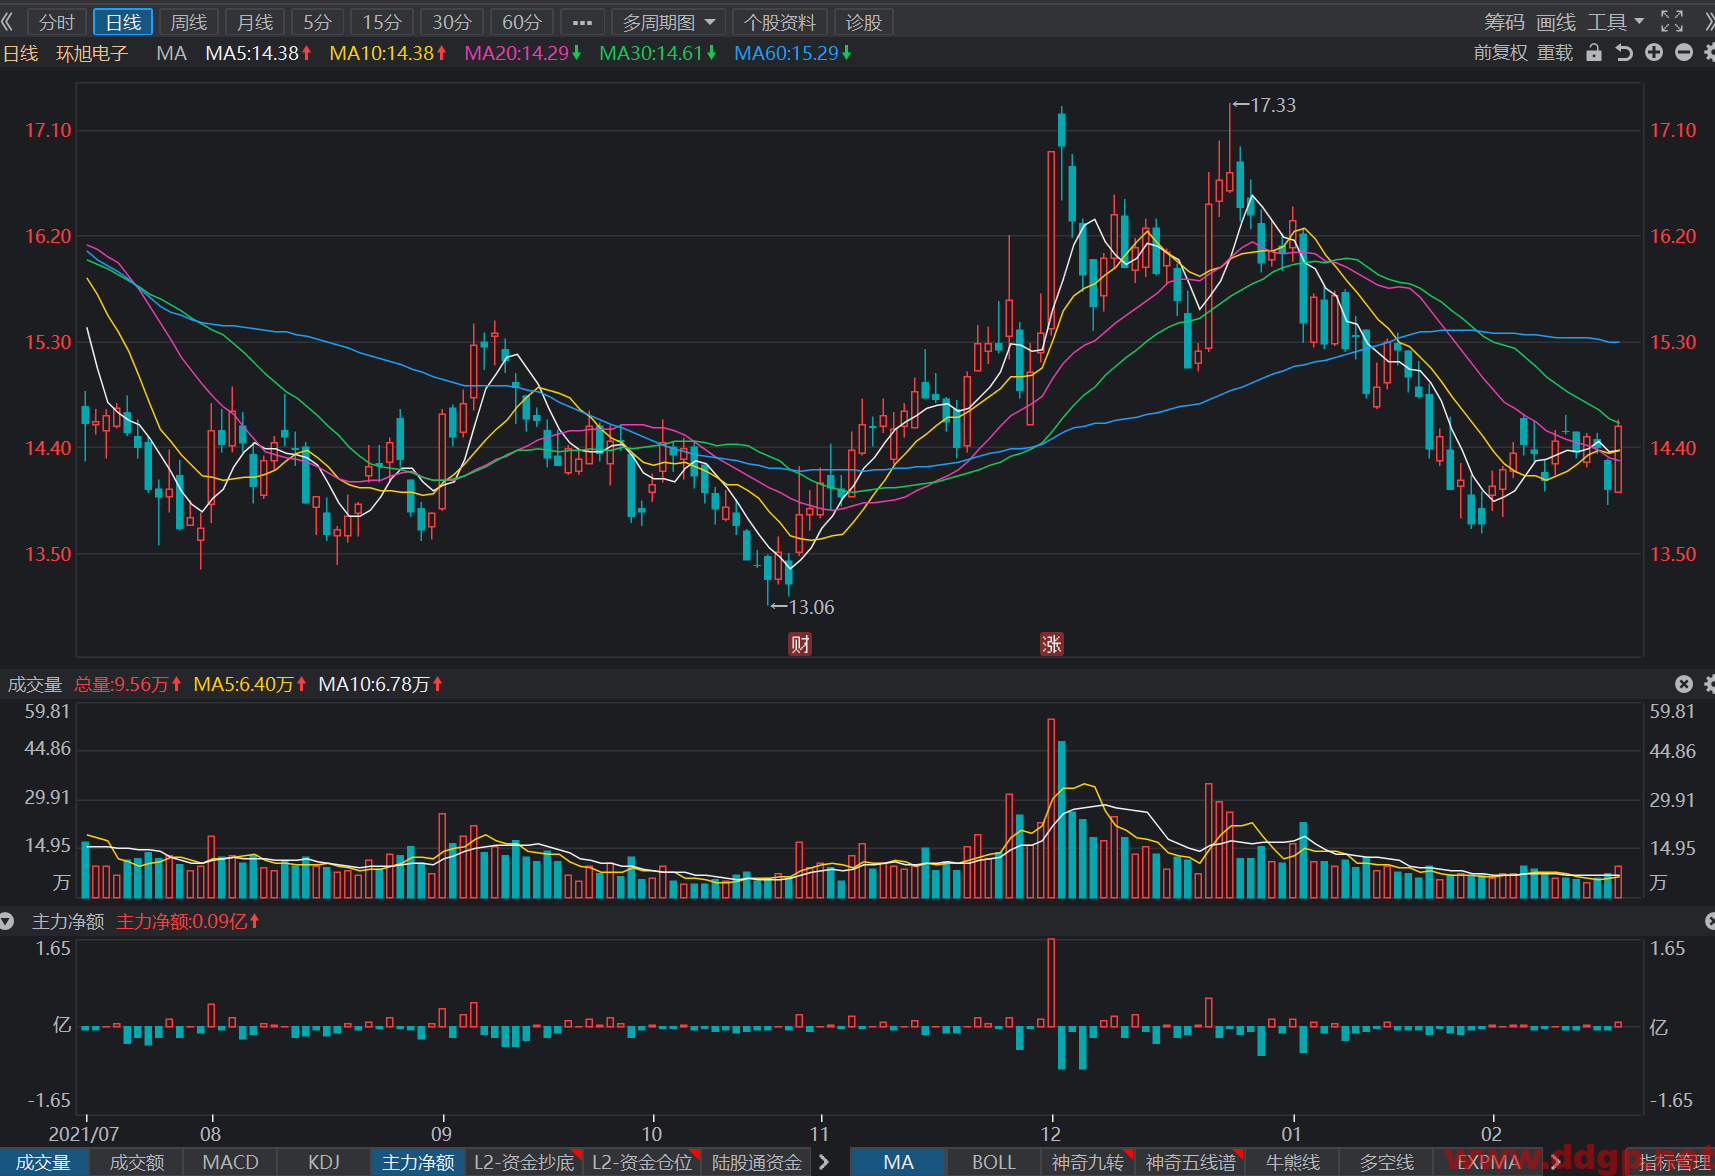Select KDJ indicator tab
The image size is (1715, 1176).
coord(324,1162)
